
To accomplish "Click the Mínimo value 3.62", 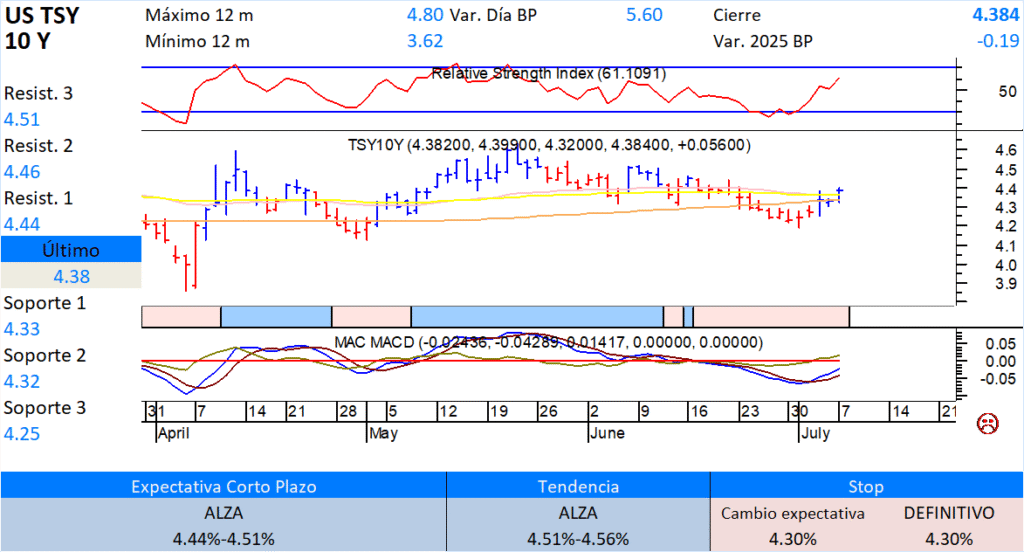I will click(x=425, y=41).
